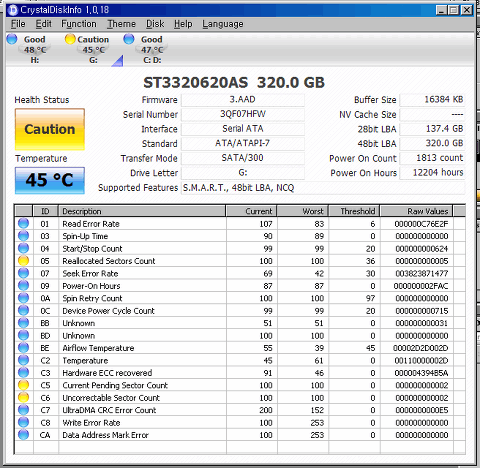Click the Serial Number field 3QF07HFW
The height and width of the screenshot is (468, 480).
tap(243, 114)
